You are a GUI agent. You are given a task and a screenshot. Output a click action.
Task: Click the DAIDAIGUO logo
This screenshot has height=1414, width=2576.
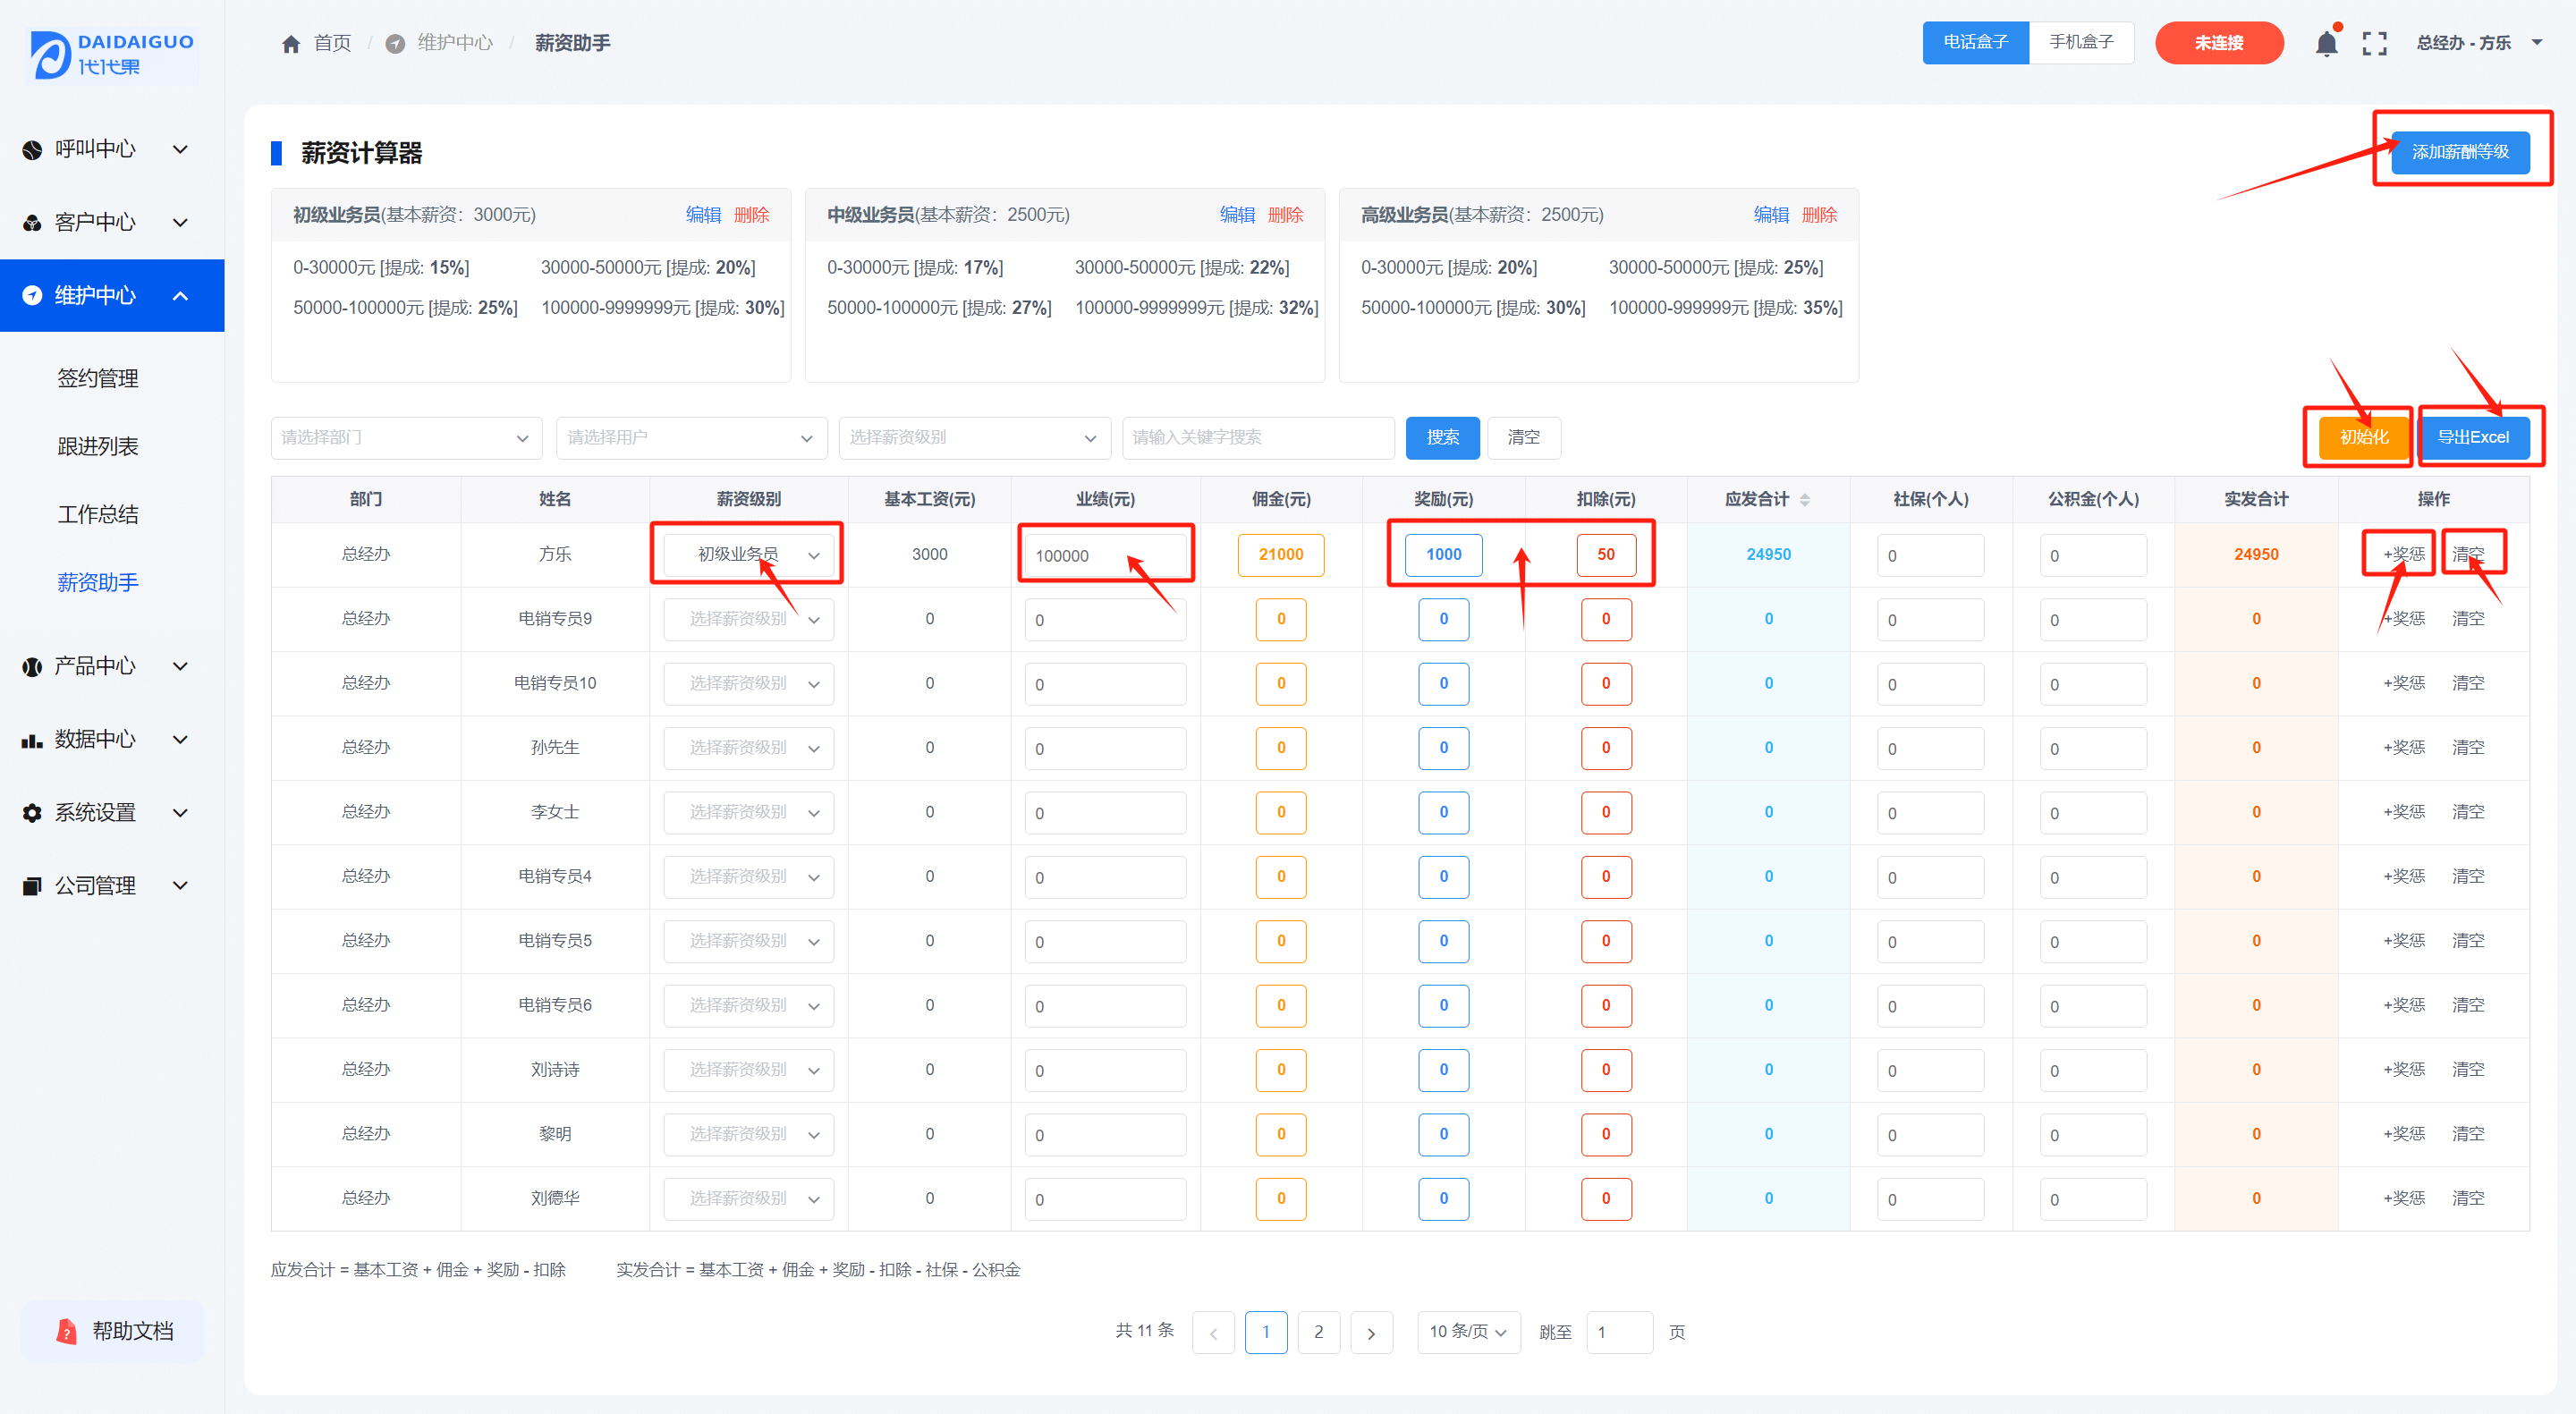(x=112, y=54)
